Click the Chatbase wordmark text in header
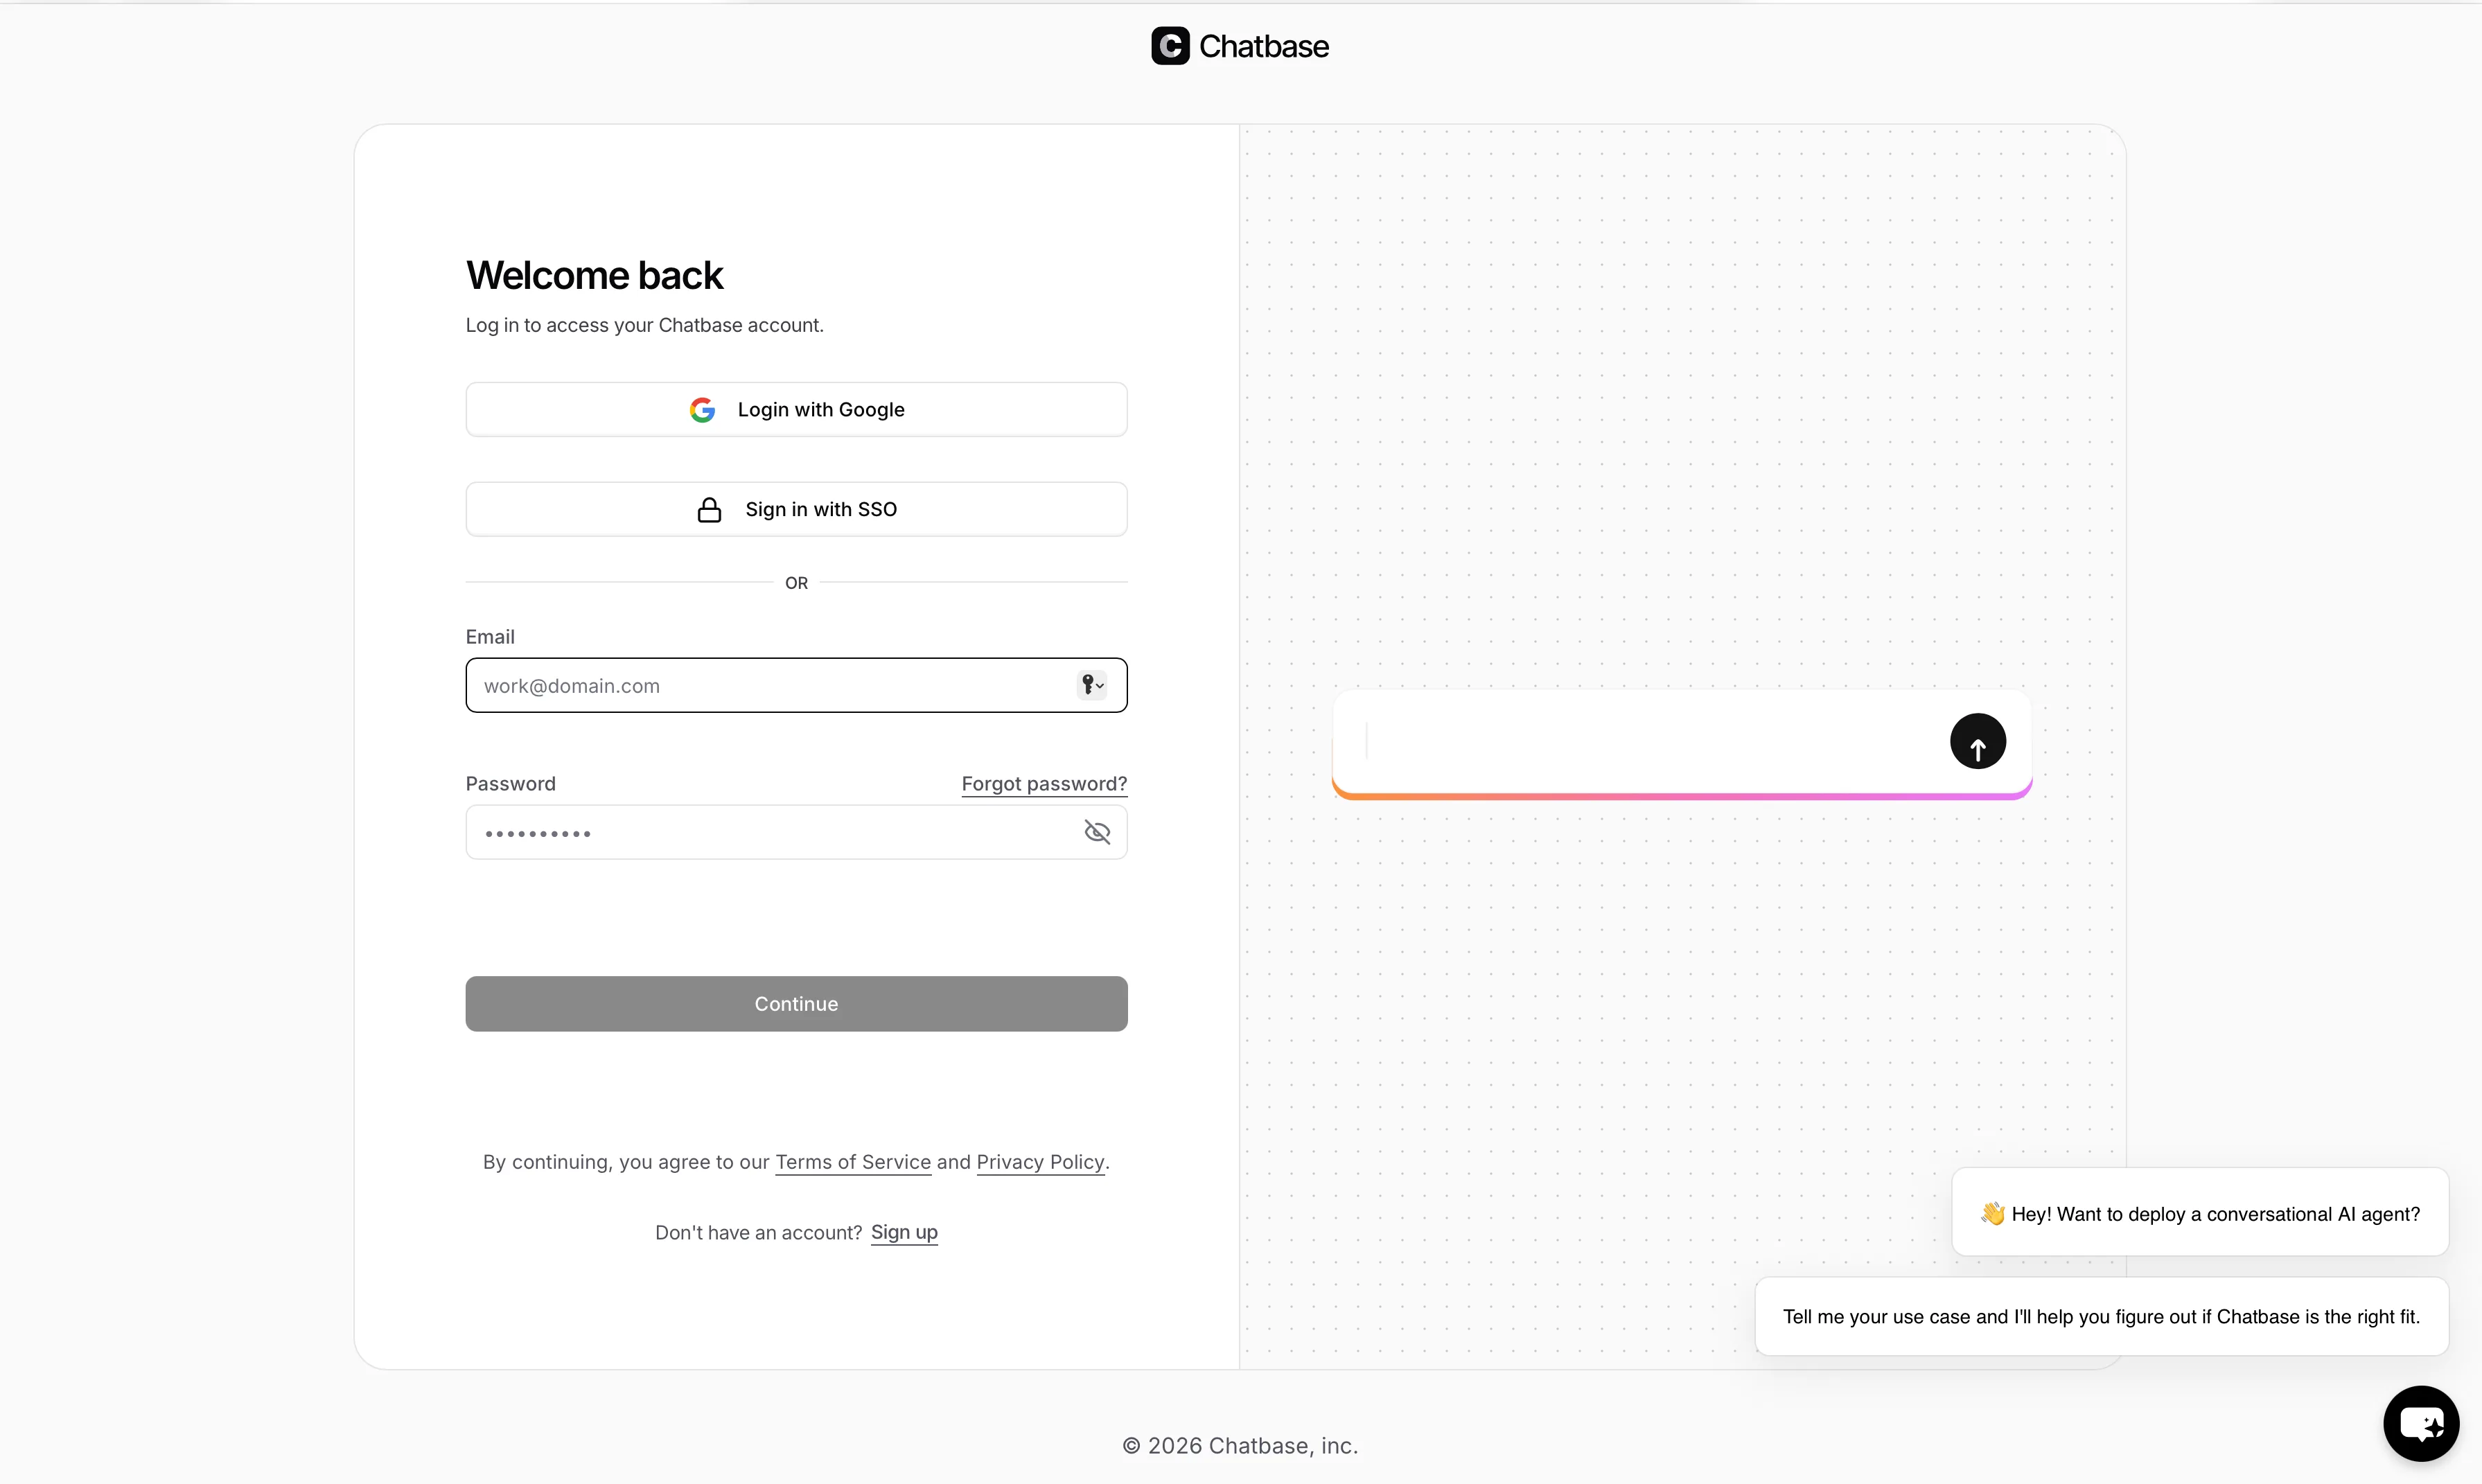The width and height of the screenshot is (2482, 1484). click(x=1264, y=47)
